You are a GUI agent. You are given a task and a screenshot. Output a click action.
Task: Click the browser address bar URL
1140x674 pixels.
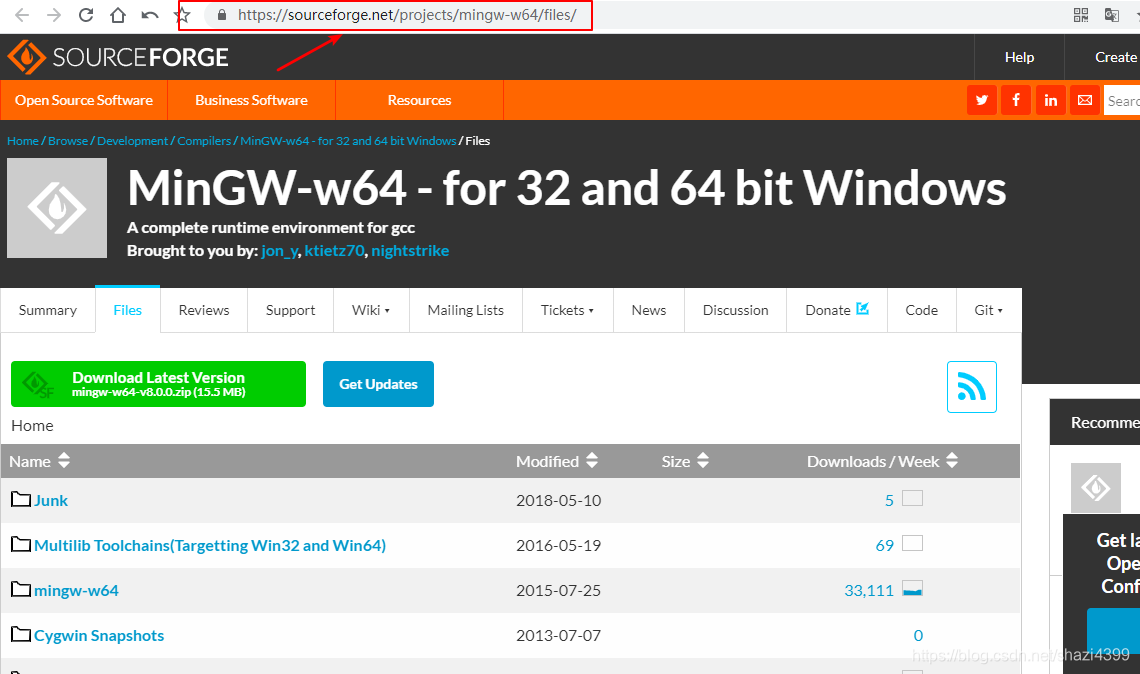click(407, 15)
